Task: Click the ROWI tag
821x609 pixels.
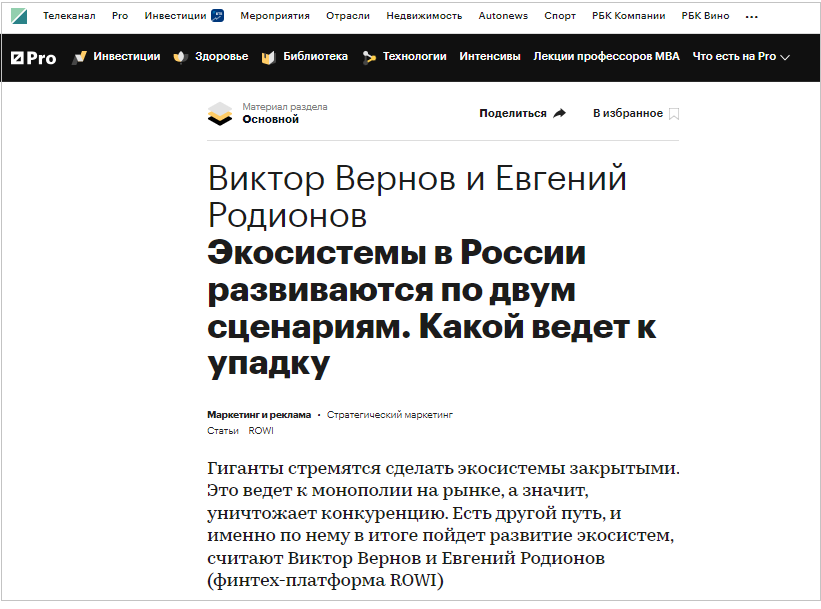Action: 261,430
